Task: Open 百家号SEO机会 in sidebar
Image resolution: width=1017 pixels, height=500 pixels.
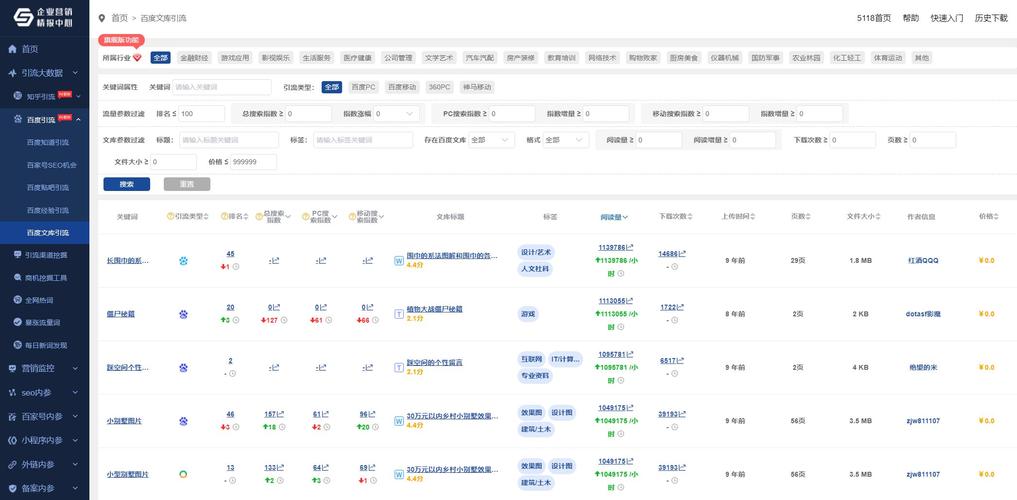Action: click(51, 165)
